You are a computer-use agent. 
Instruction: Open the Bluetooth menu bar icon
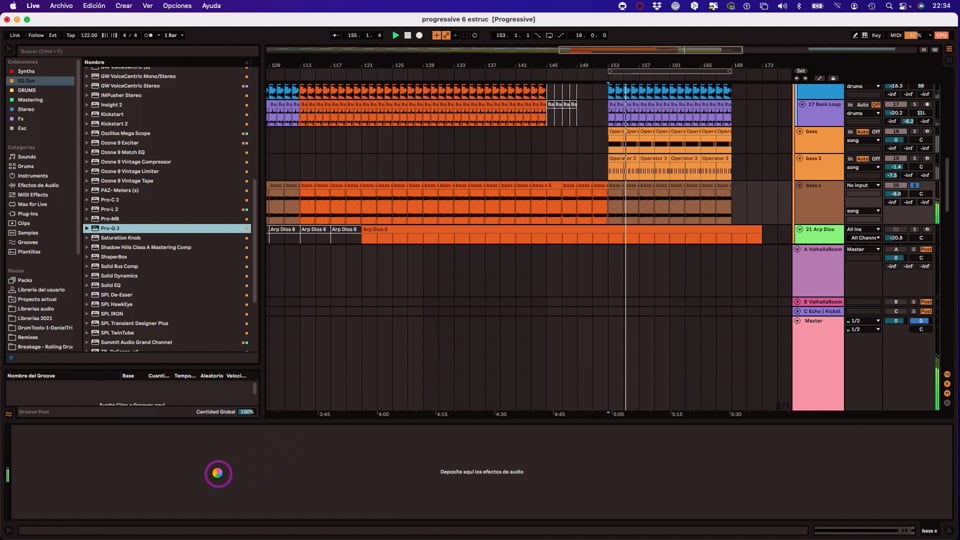coord(799,6)
